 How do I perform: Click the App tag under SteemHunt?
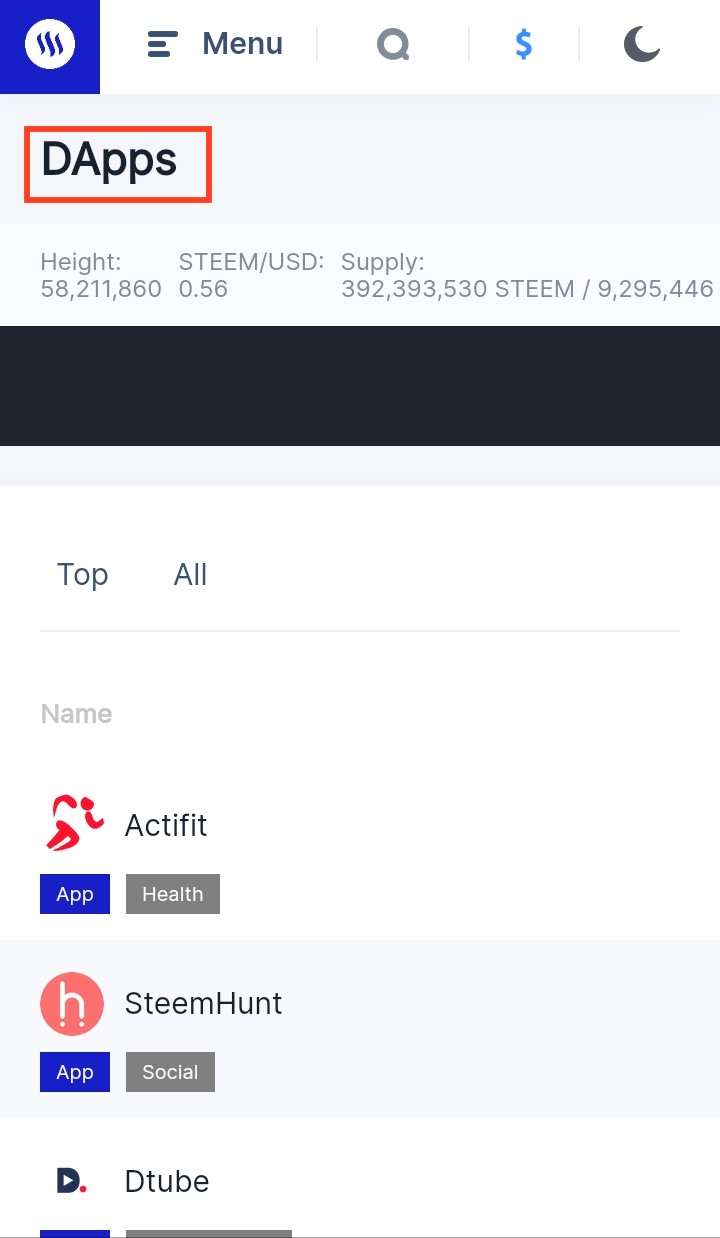tap(75, 1072)
